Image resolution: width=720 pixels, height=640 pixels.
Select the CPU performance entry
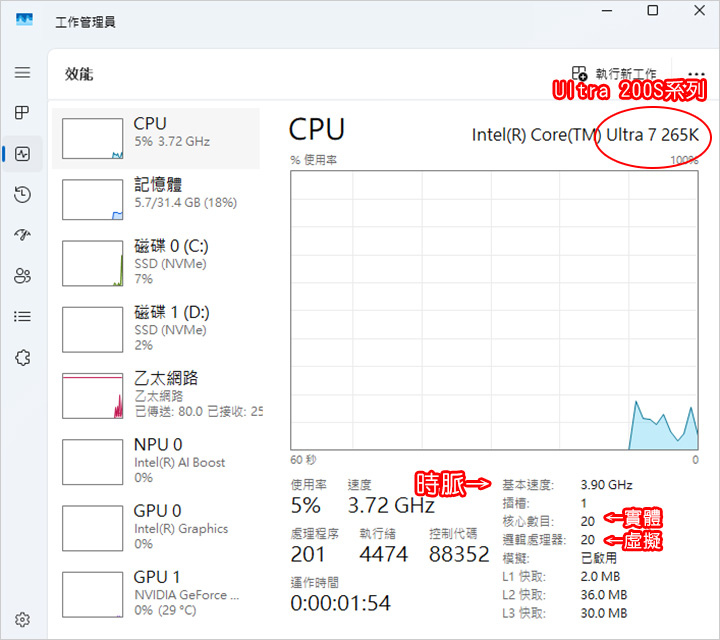click(156, 138)
